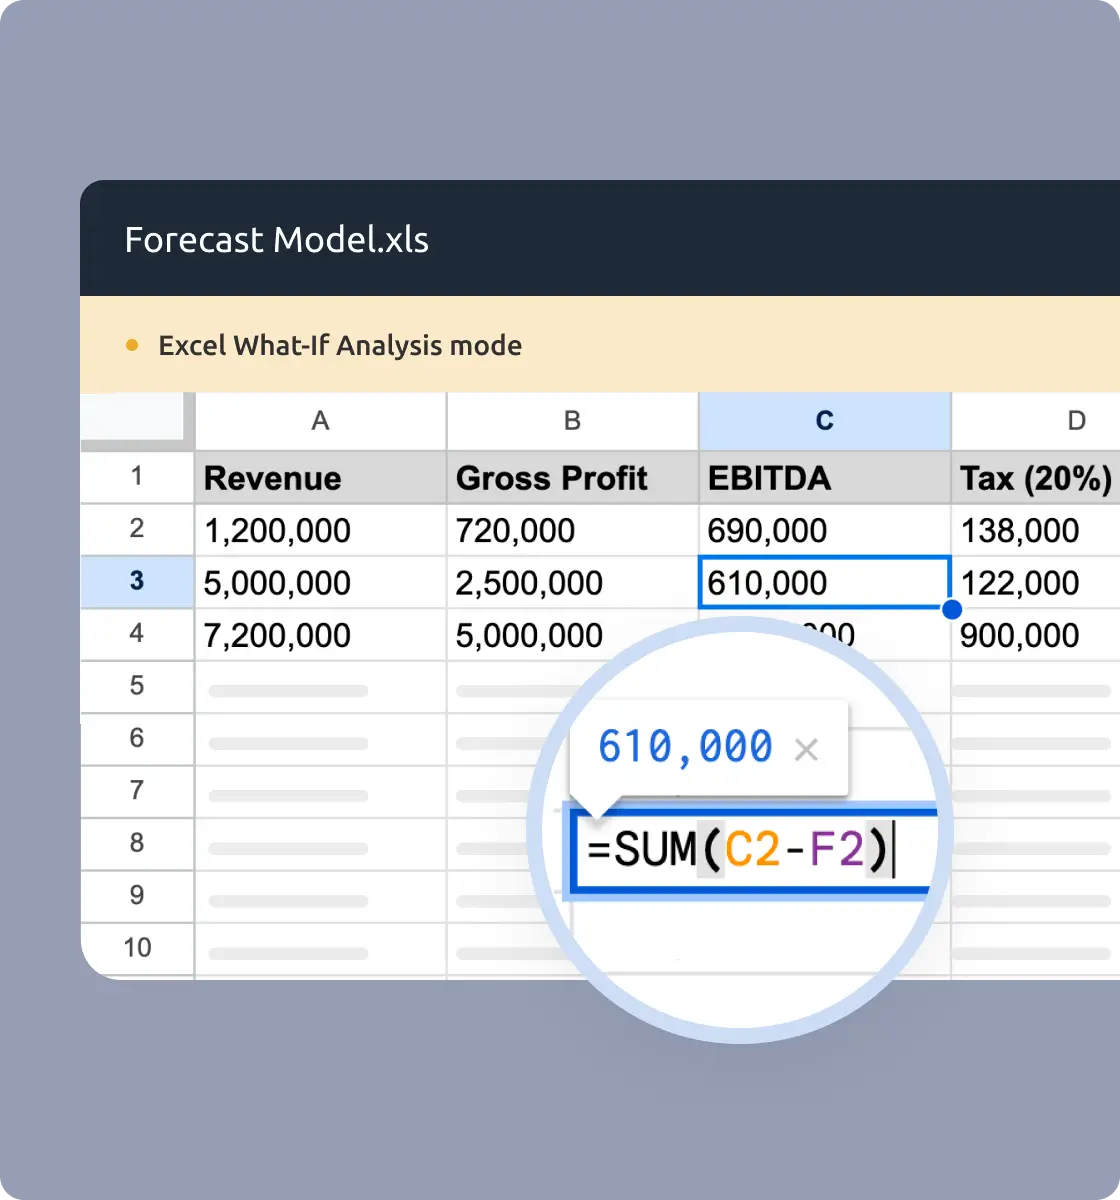Click the Revenue header cell
The width and height of the screenshot is (1120, 1200).
(x=320, y=478)
